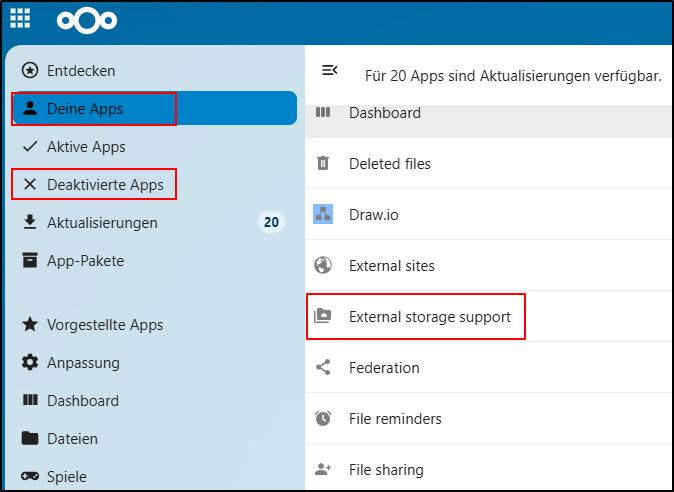The image size is (674, 492).
Task: Open Deaktivierte Apps category
Action: coord(104,185)
